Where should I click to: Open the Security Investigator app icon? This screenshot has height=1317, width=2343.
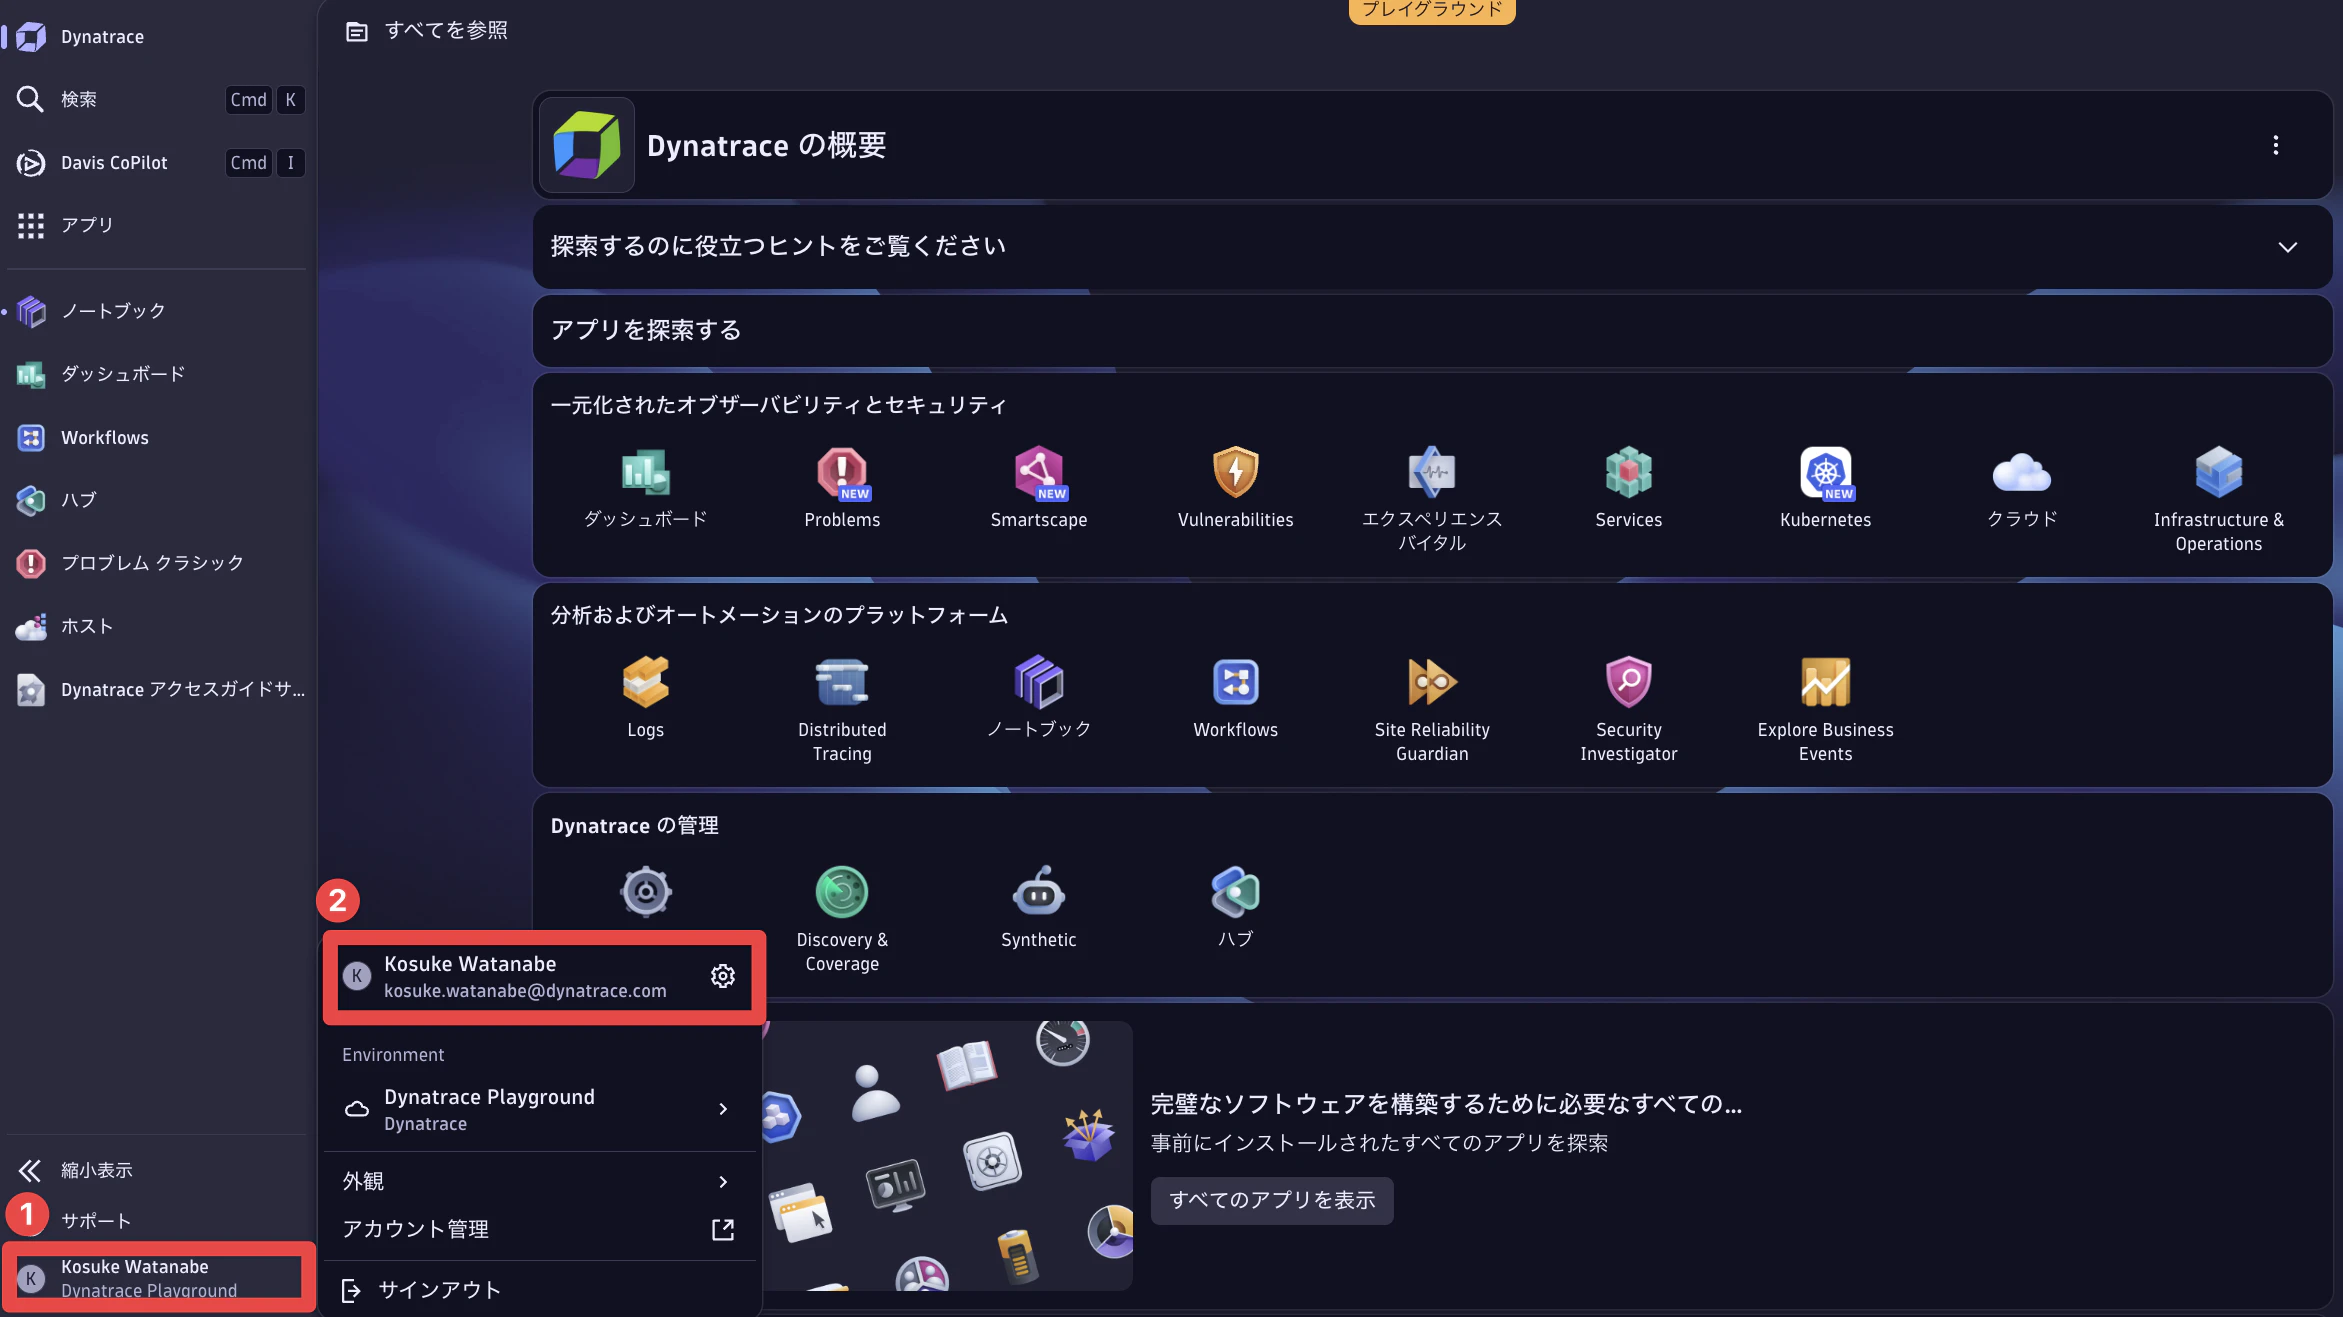click(x=1628, y=682)
